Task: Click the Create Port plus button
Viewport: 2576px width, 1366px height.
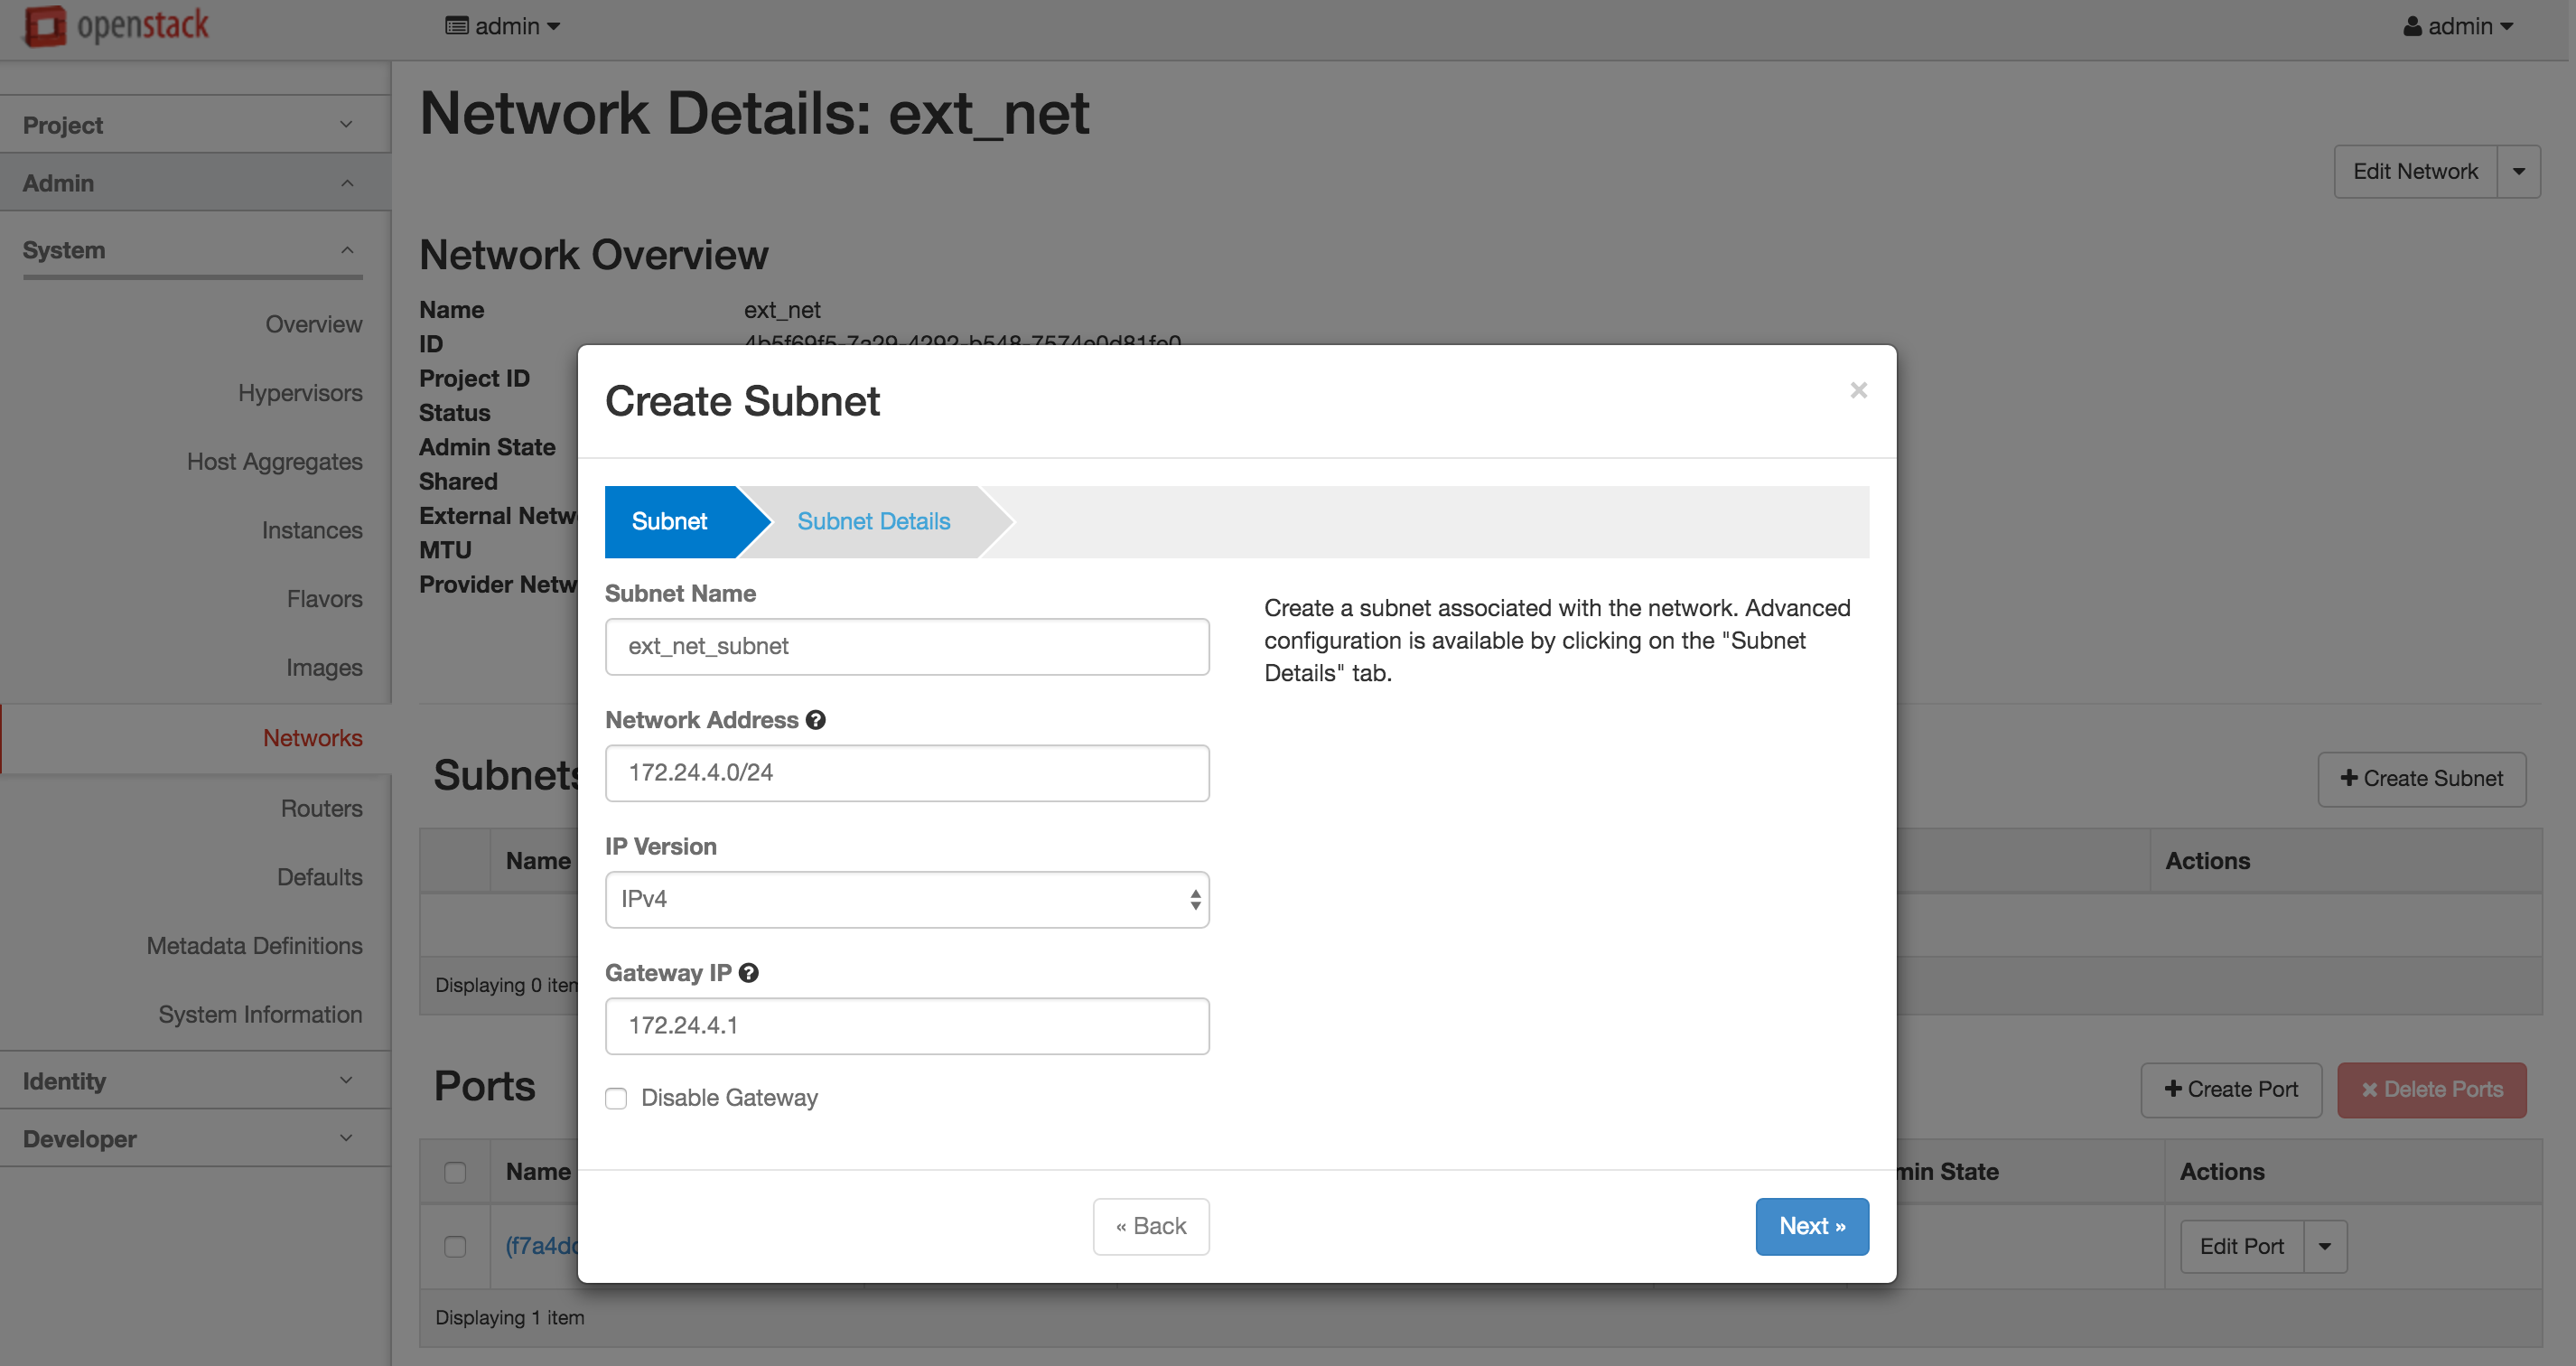Action: (x=2230, y=1089)
